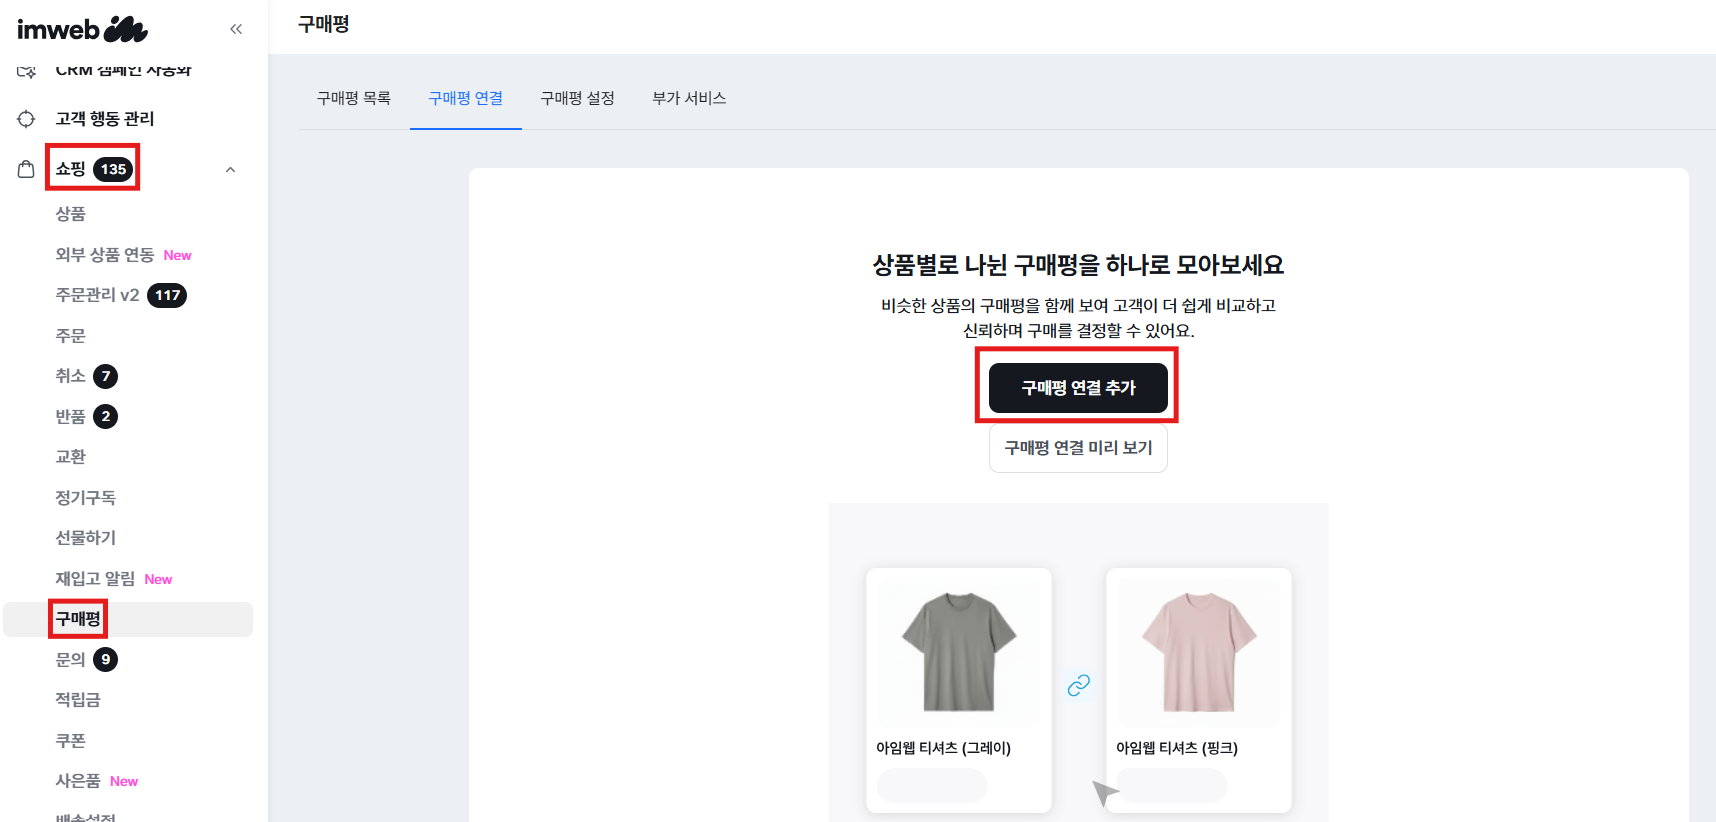Switch to the 구매평 목록 tab
Screen dimensions: 1716x822
coord(353,98)
